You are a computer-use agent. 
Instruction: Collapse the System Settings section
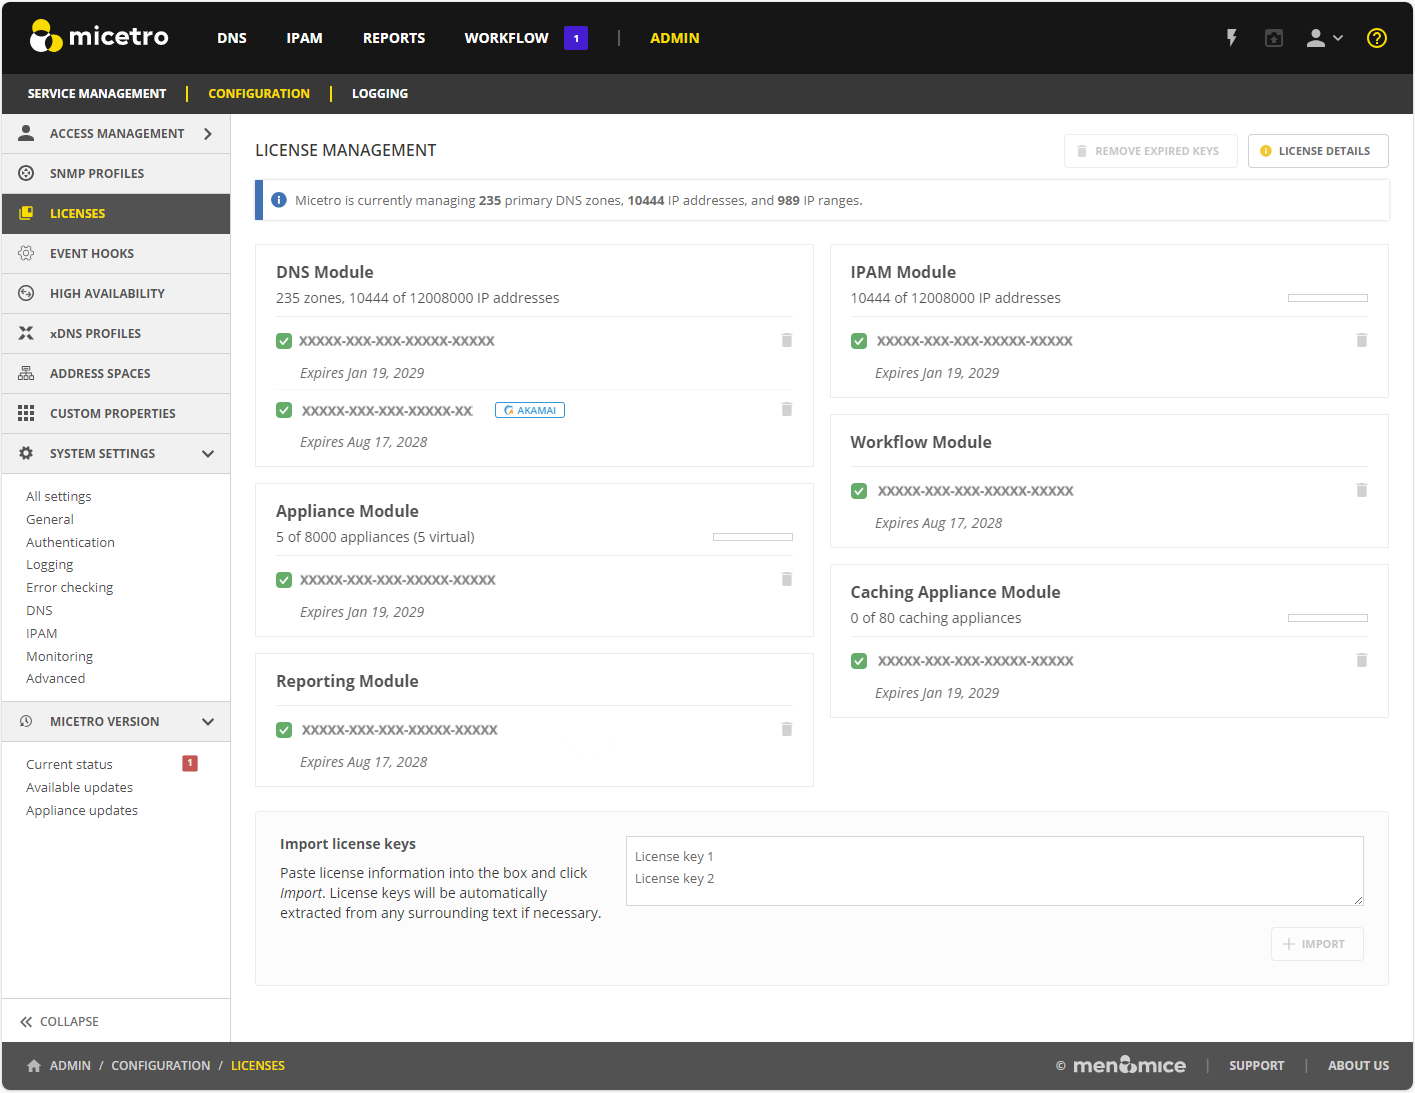(x=208, y=454)
